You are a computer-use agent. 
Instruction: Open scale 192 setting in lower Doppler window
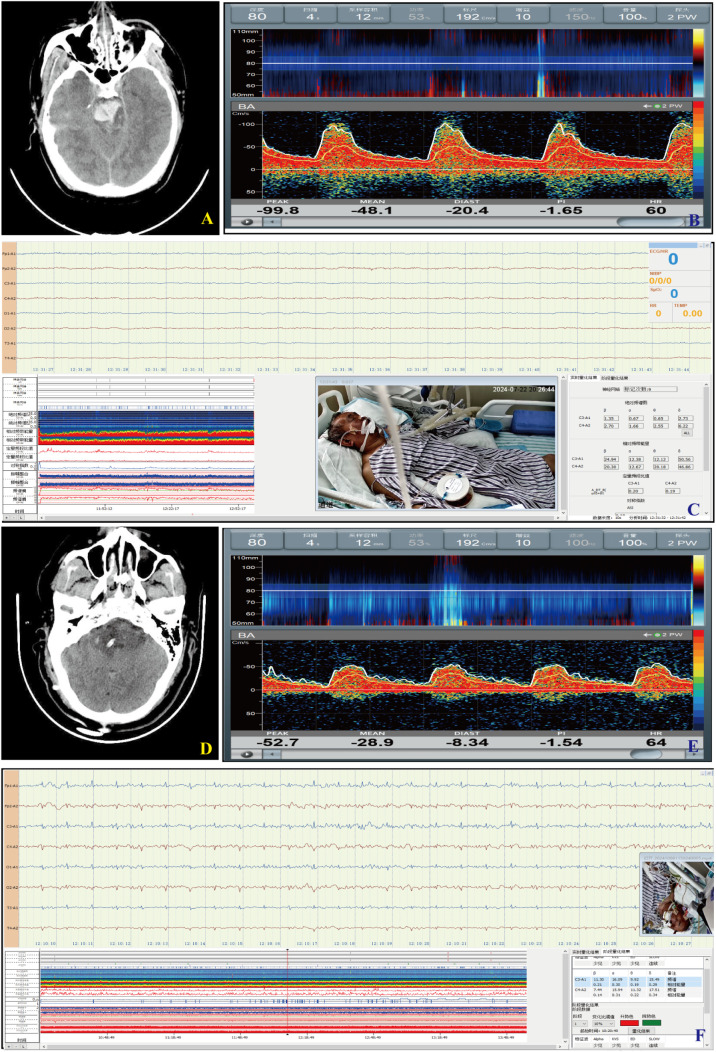(x=468, y=541)
